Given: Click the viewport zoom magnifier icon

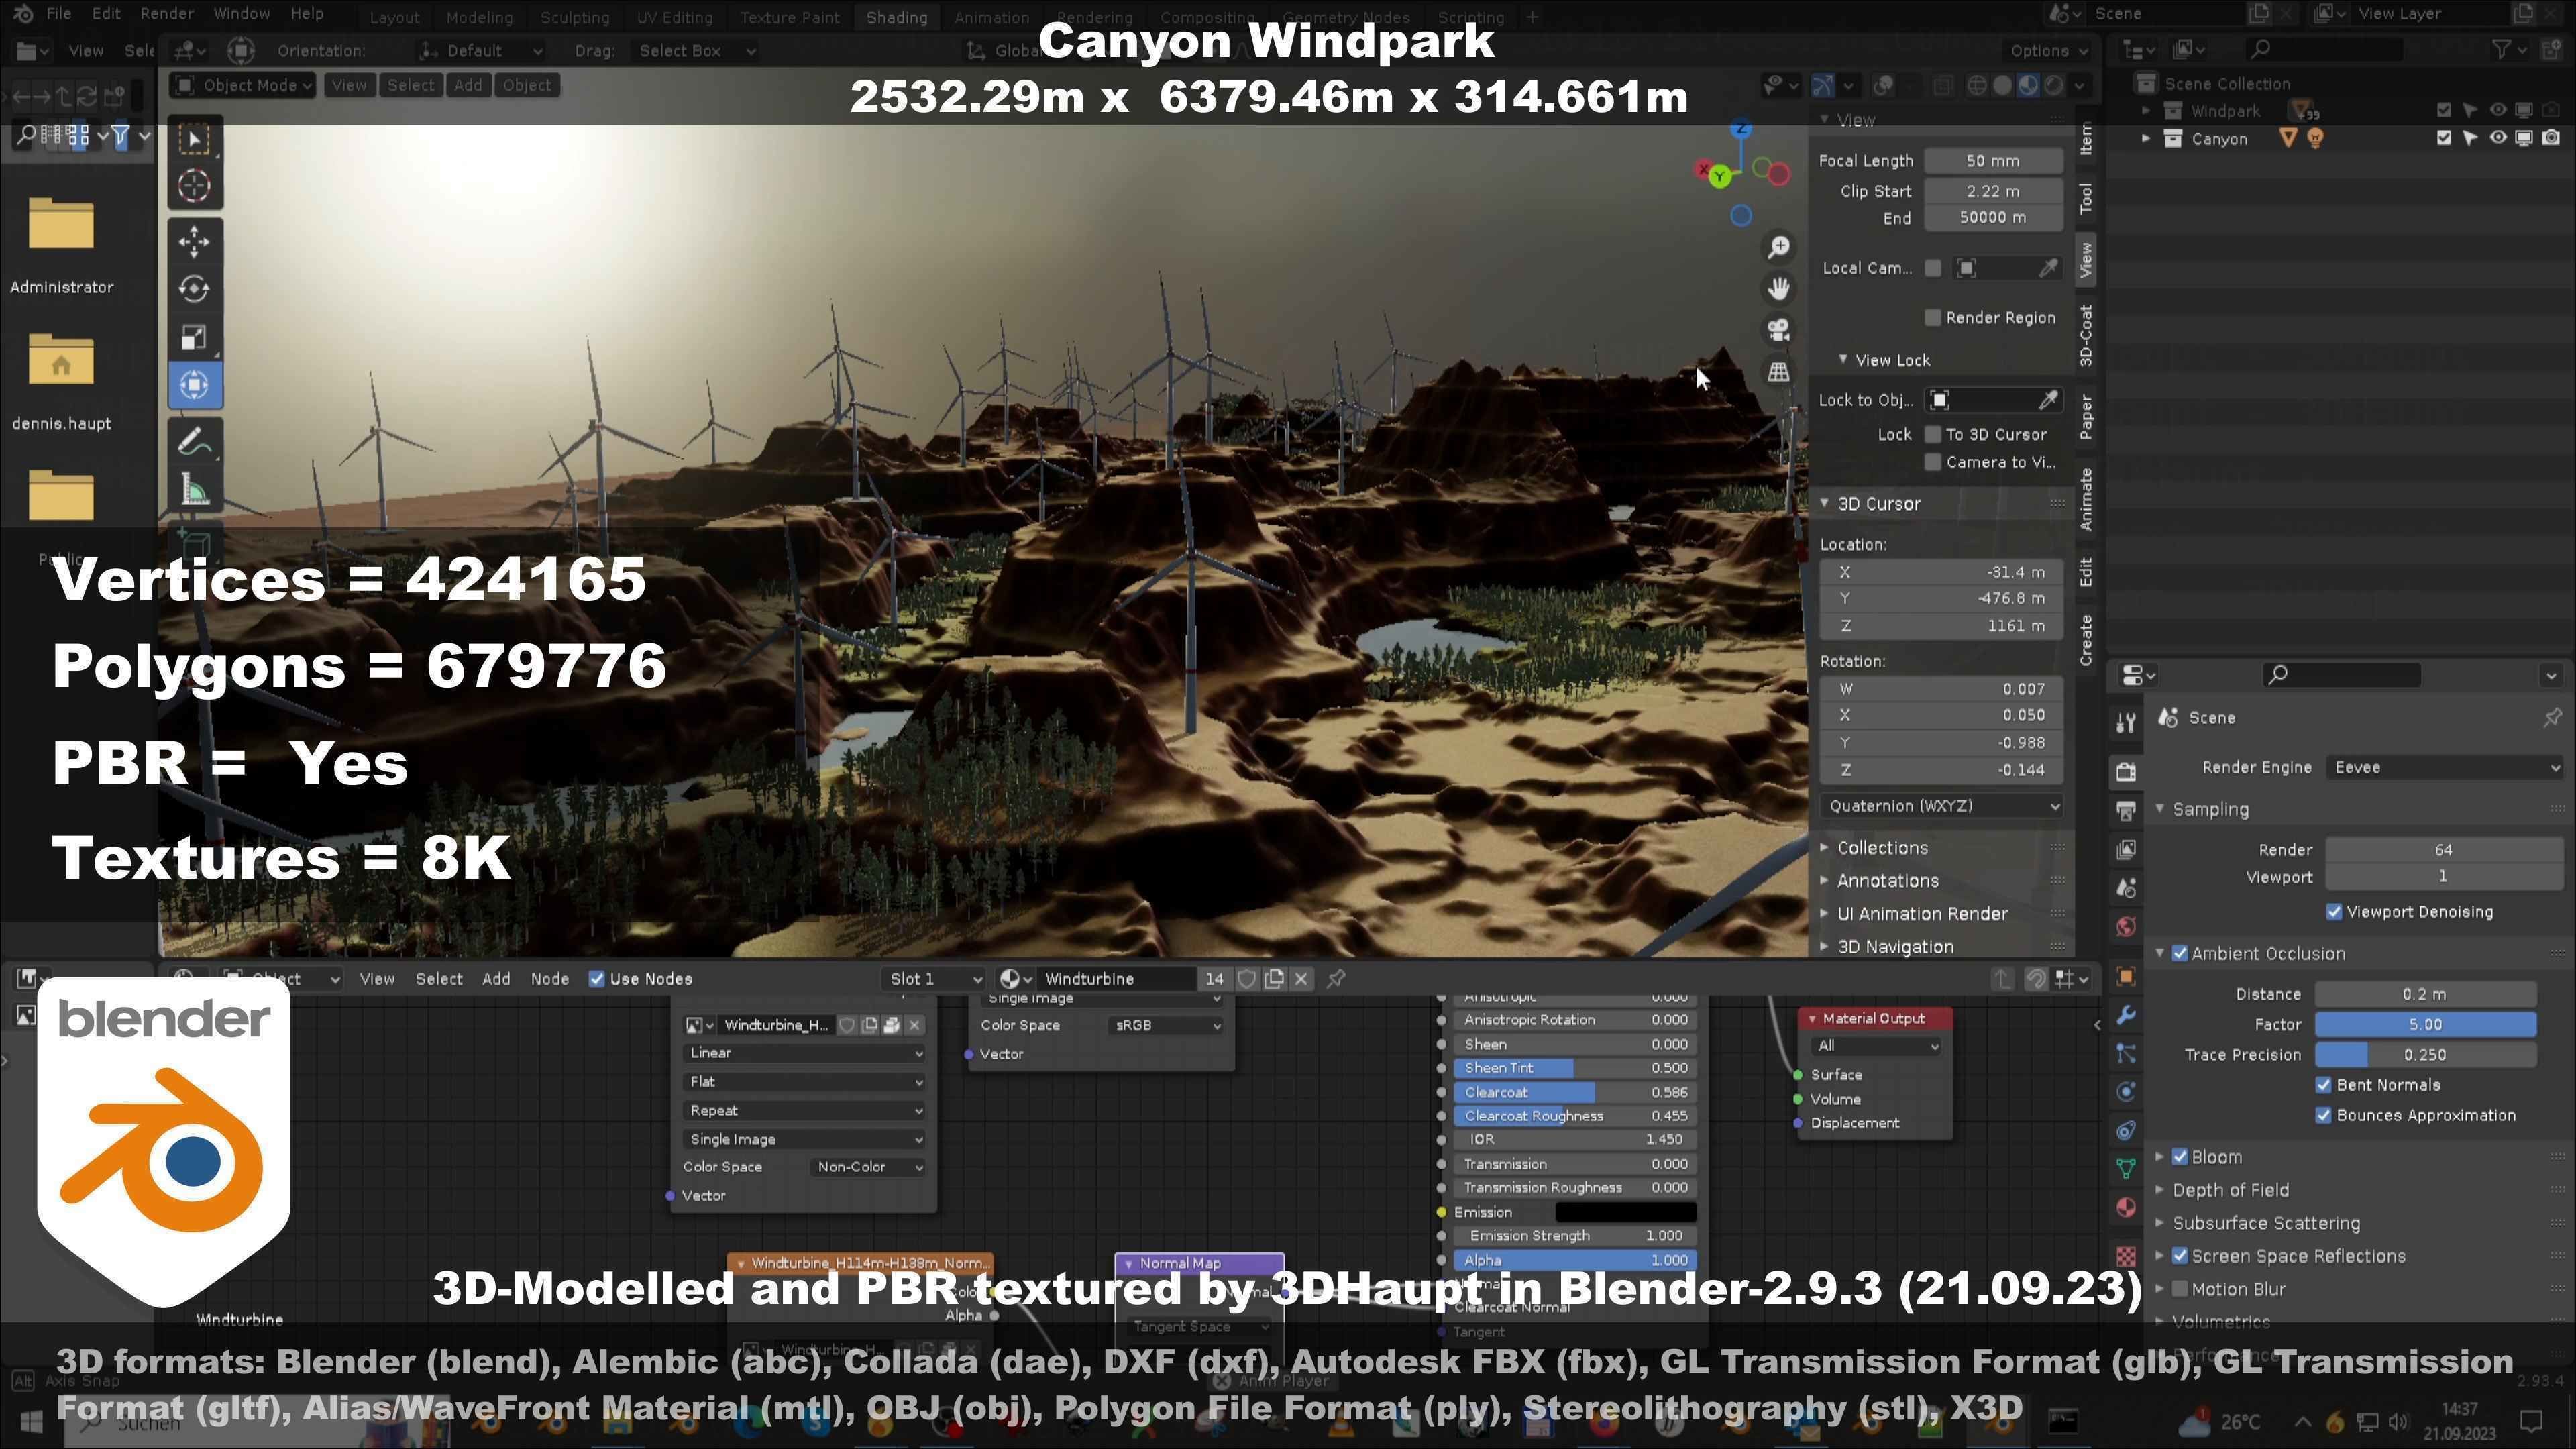Looking at the screenshot, I should 1778,247.
